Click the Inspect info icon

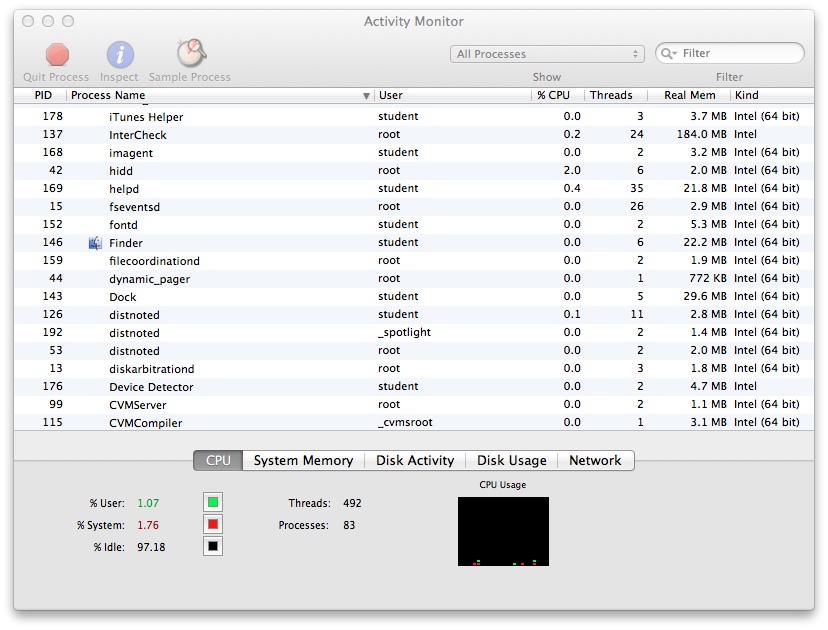[x=120, y=54]
